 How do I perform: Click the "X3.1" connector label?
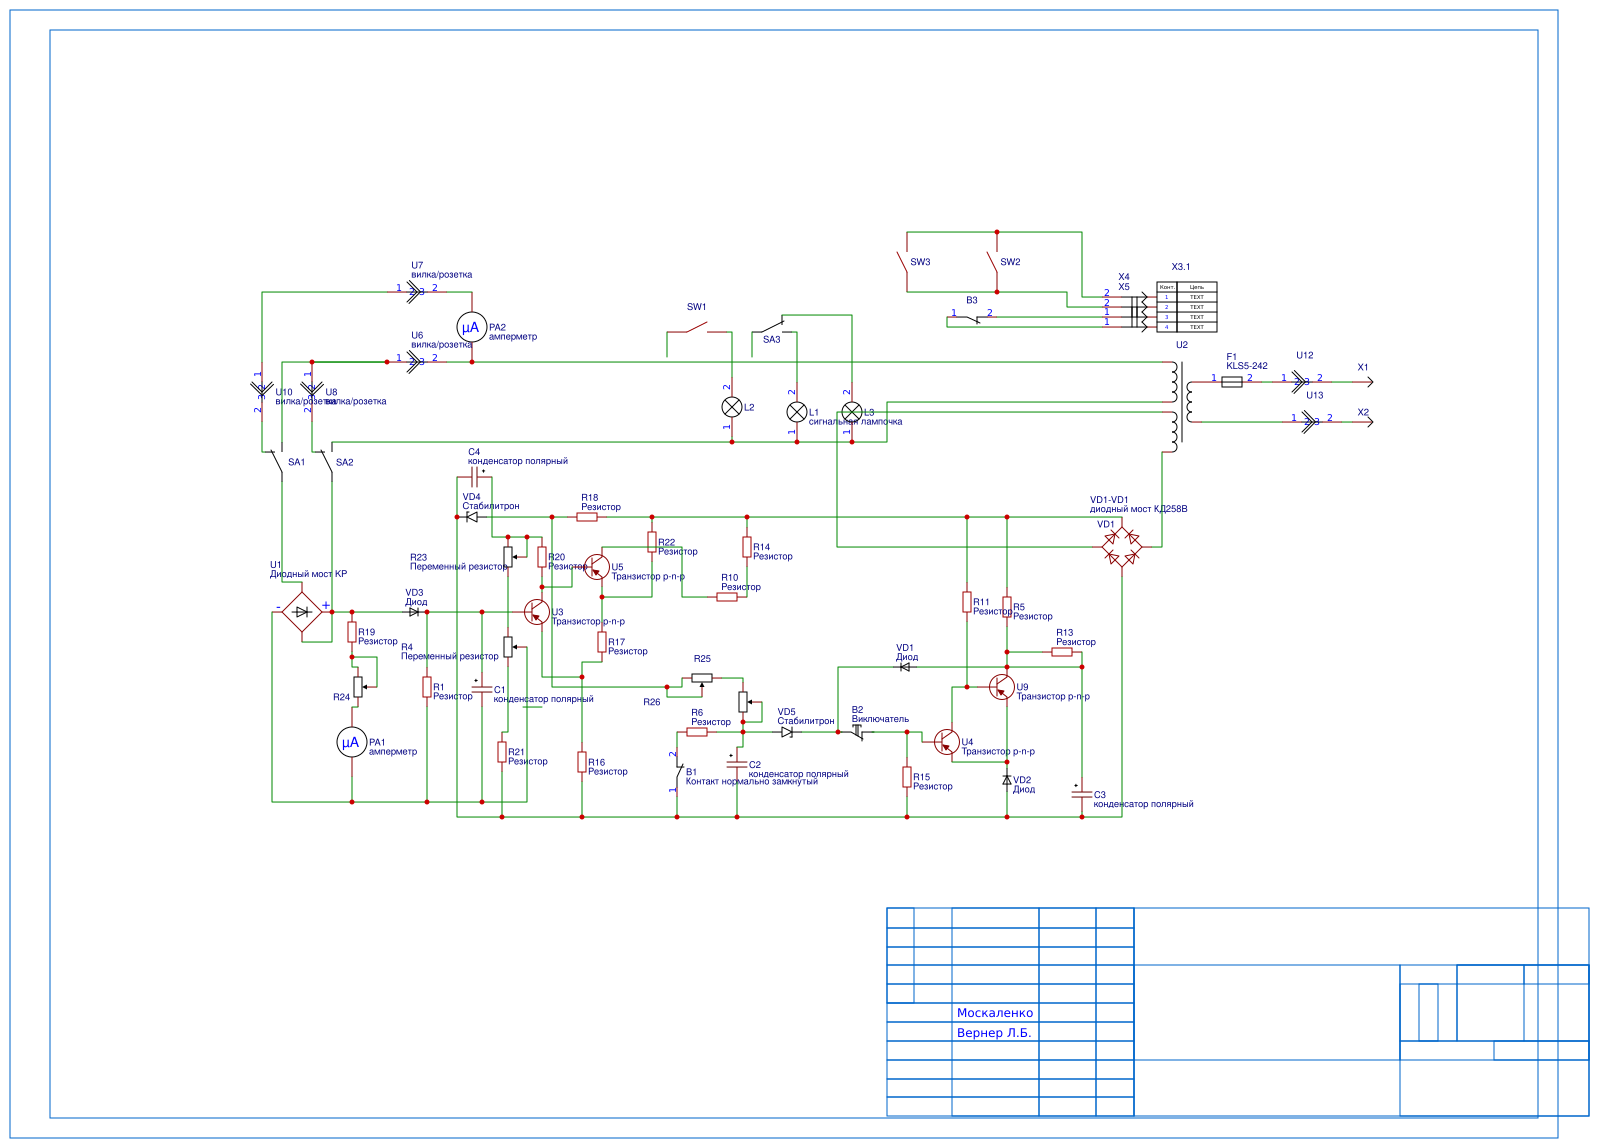click(1181, 267)
